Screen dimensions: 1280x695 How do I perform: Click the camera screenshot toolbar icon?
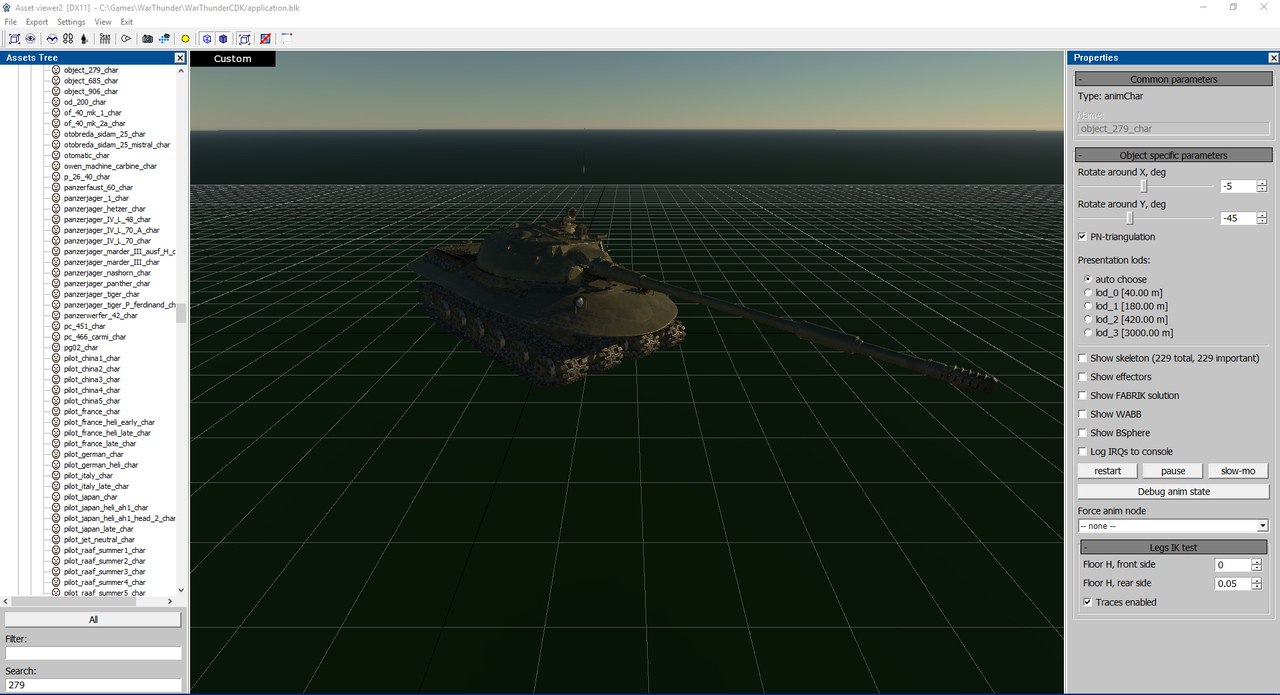point(147,39)
